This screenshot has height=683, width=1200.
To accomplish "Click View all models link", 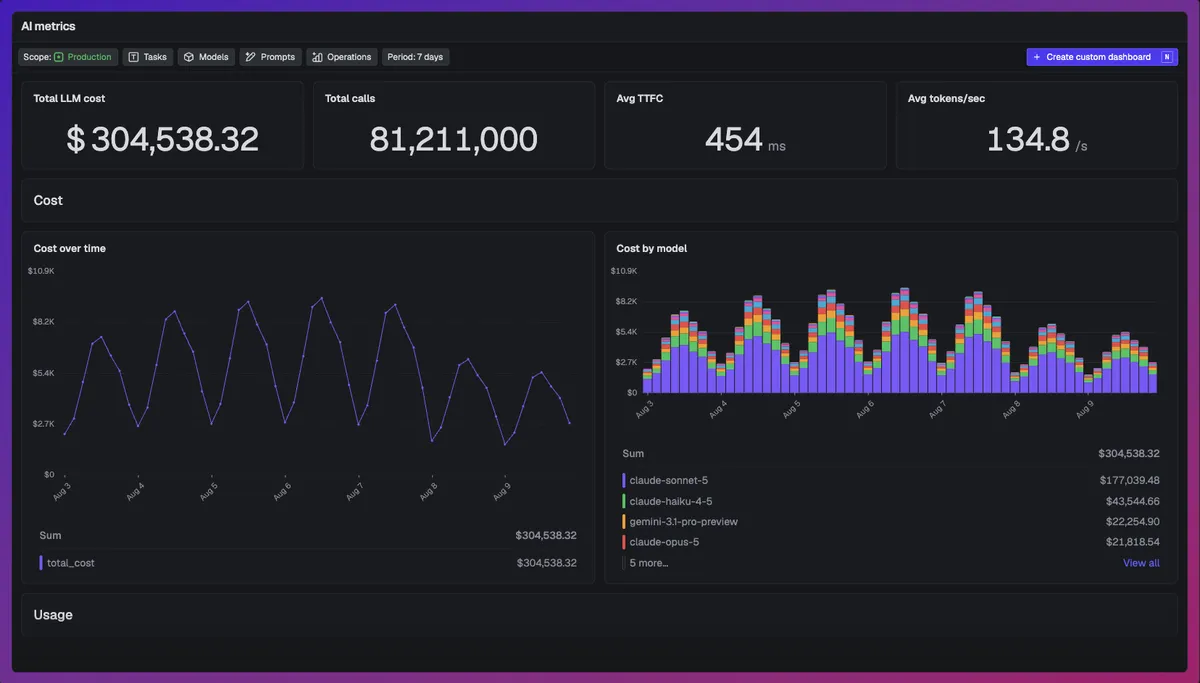I will tap(1141, 563).
